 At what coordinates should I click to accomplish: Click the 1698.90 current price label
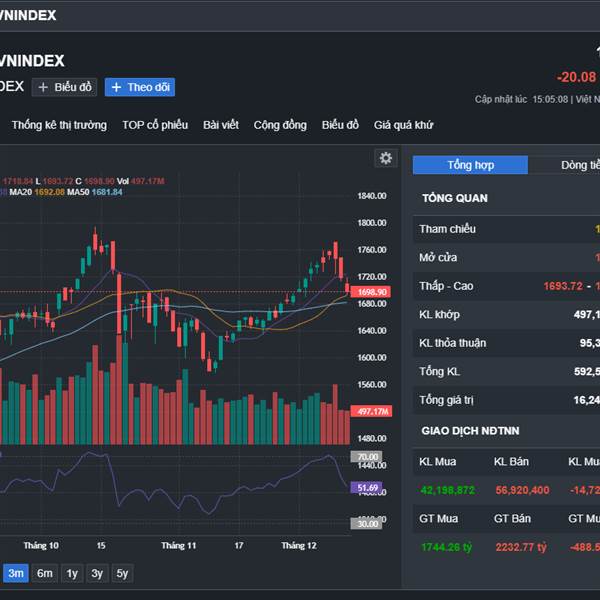pos(371,292)
